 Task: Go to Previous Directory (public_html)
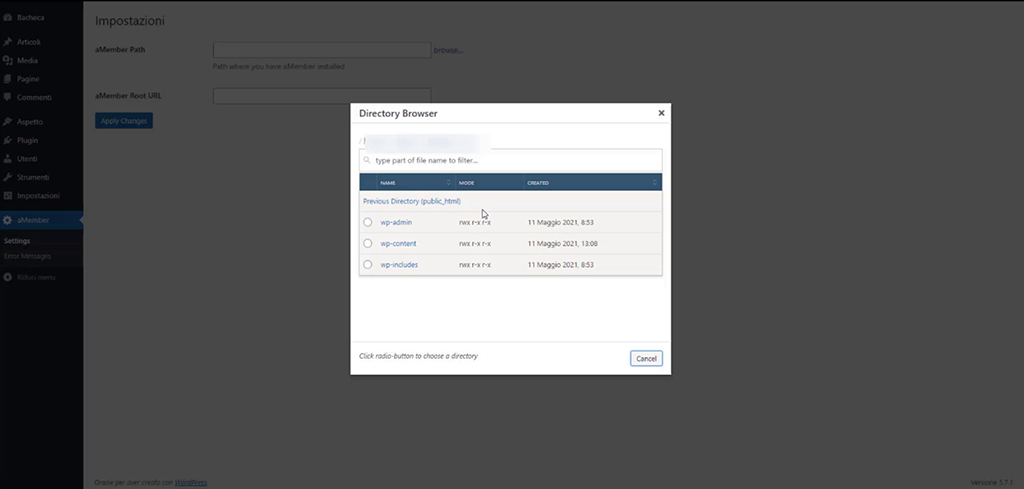[x=412, y=202]
